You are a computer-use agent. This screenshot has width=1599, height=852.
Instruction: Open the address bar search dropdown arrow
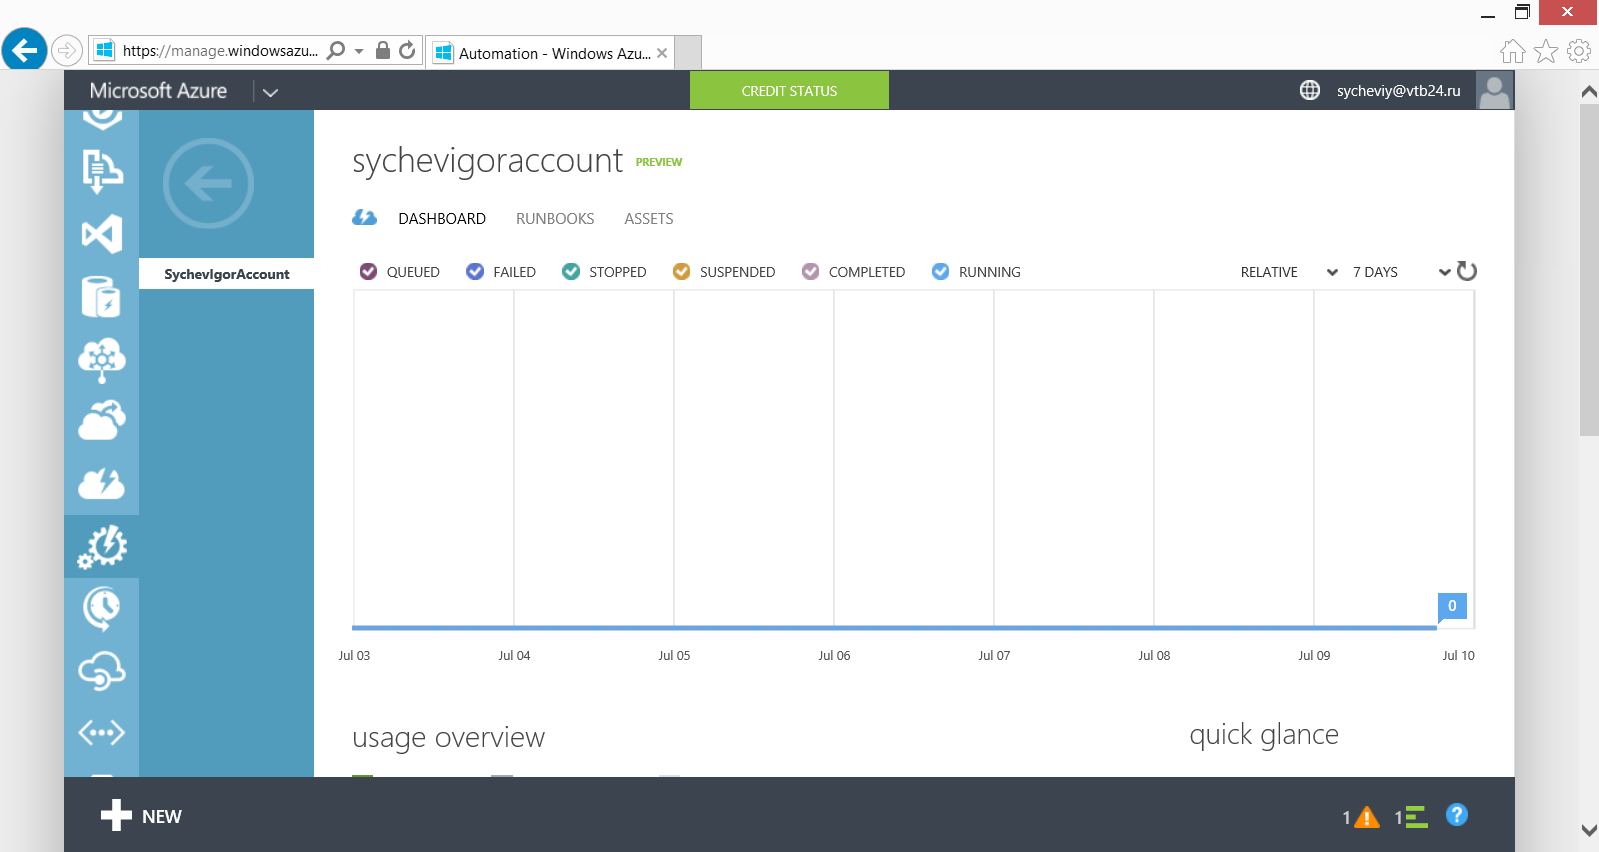point(359,51)
